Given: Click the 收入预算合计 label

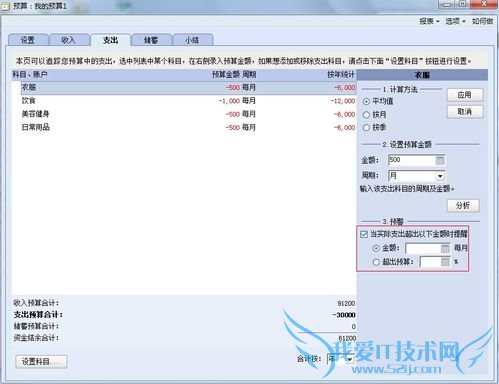Looking at the screenshot, I should click(36, 303).
